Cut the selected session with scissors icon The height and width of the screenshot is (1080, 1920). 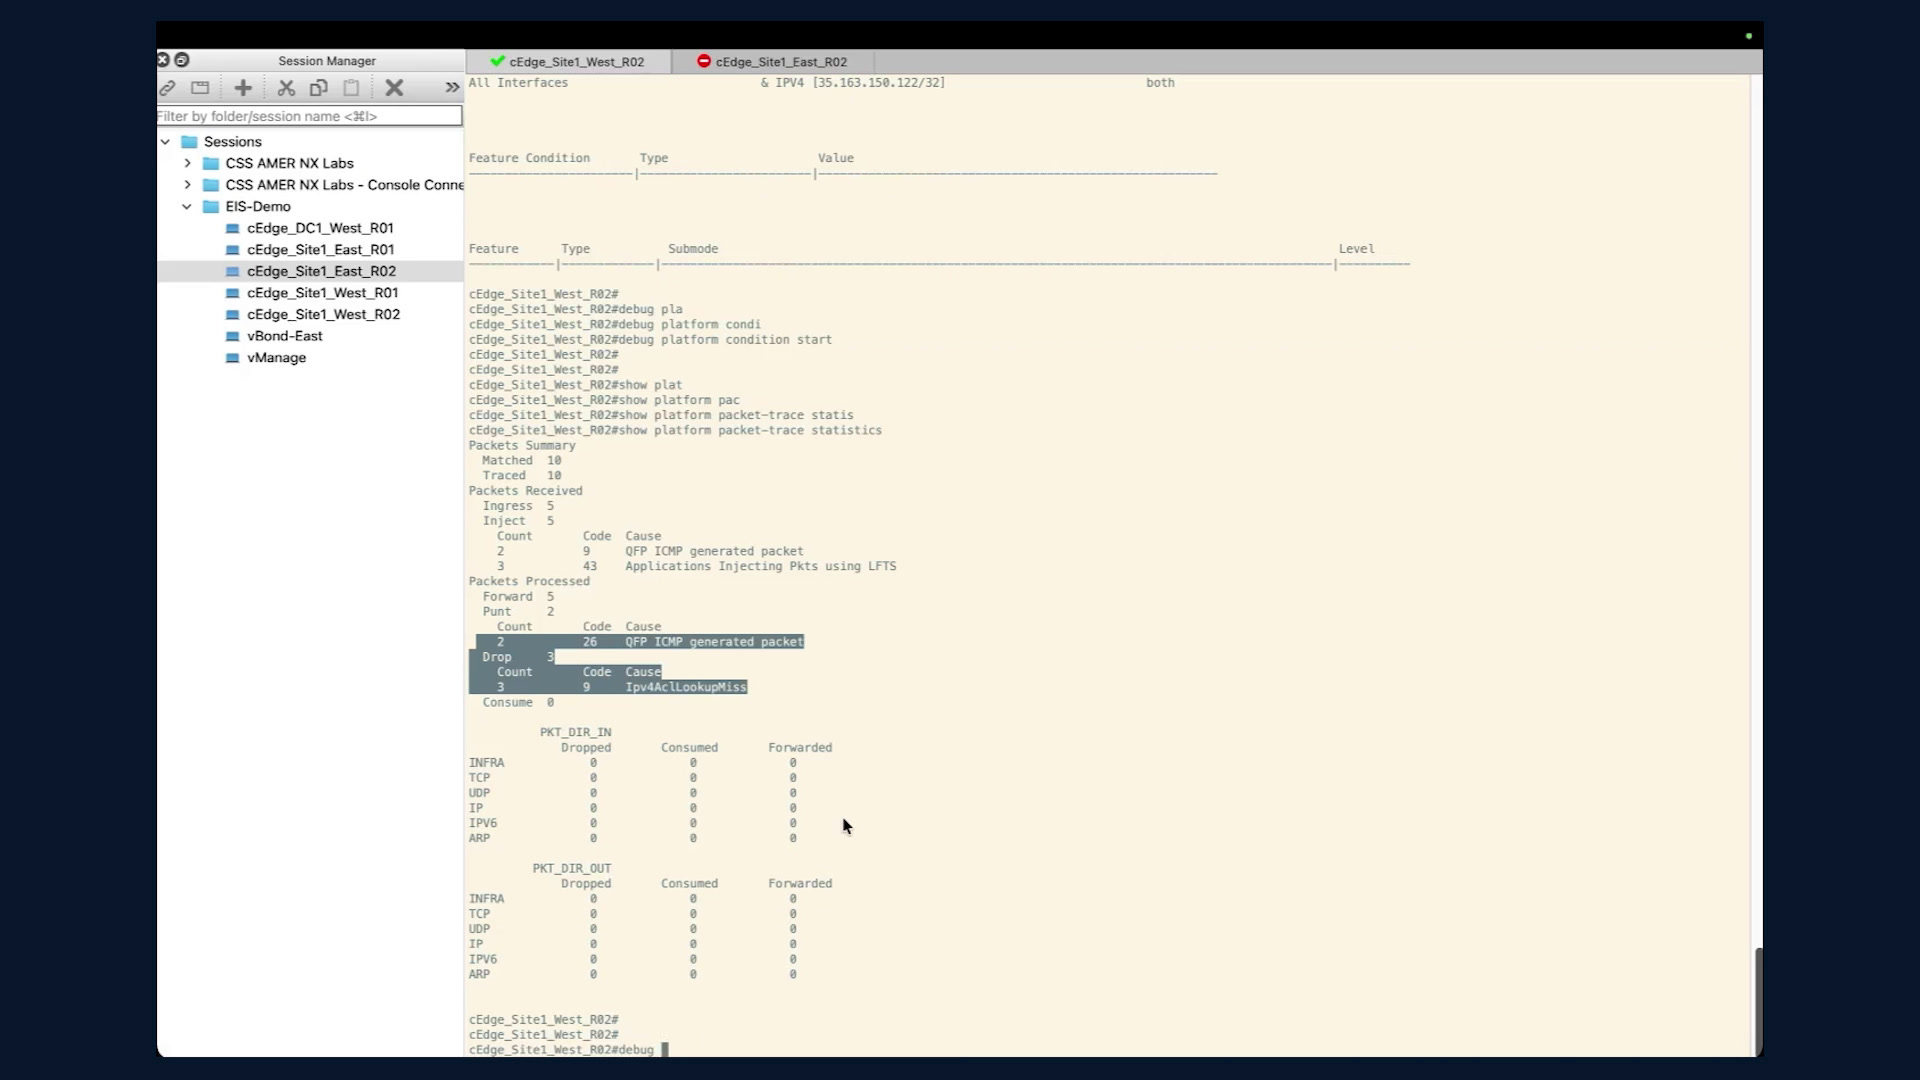(x=286, y=88)
